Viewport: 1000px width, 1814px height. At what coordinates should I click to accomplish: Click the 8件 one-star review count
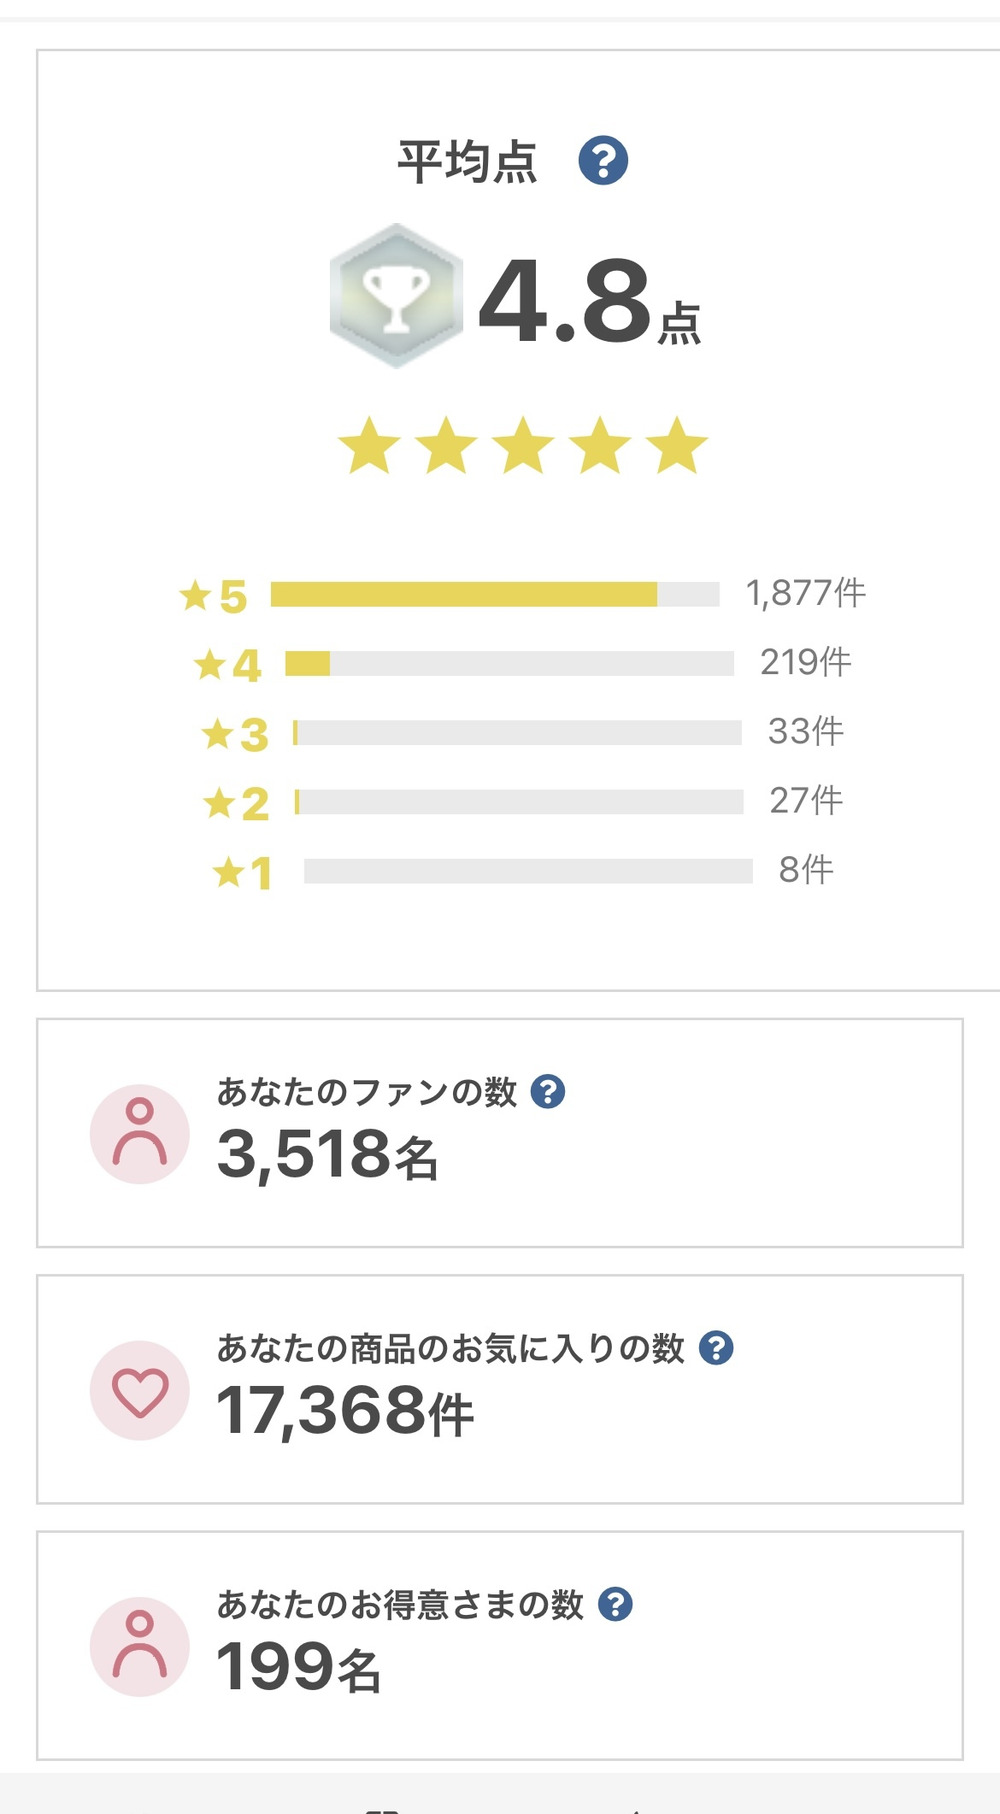click(x=805, y=870)
